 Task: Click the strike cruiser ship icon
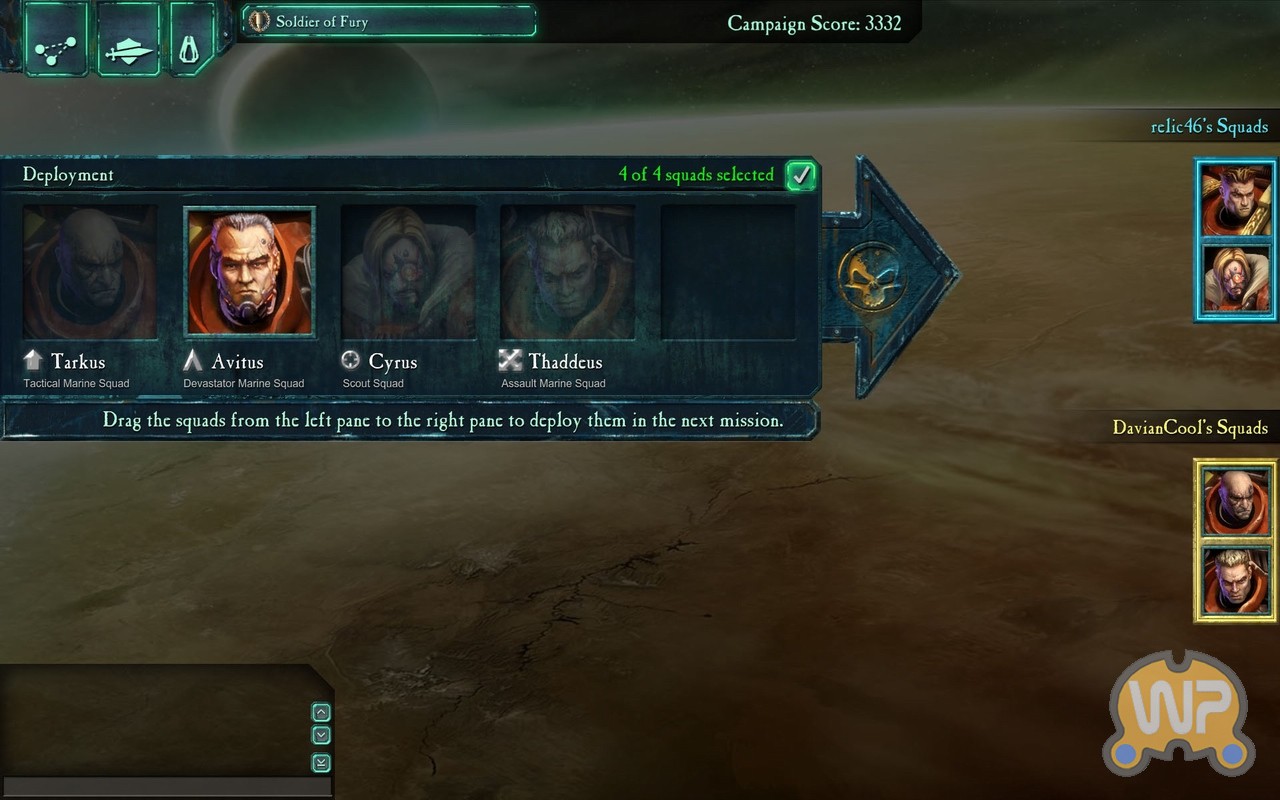point(129,38)
